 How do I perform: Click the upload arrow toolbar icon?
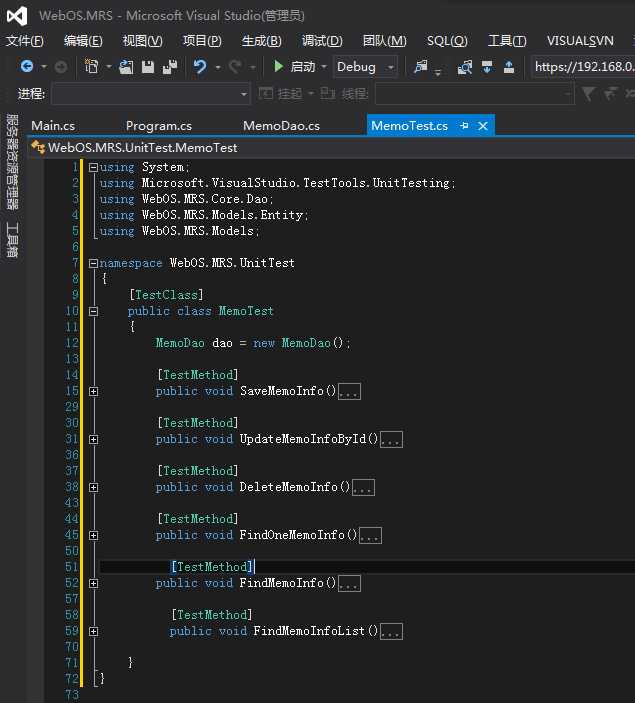click(x=509, y=67)
